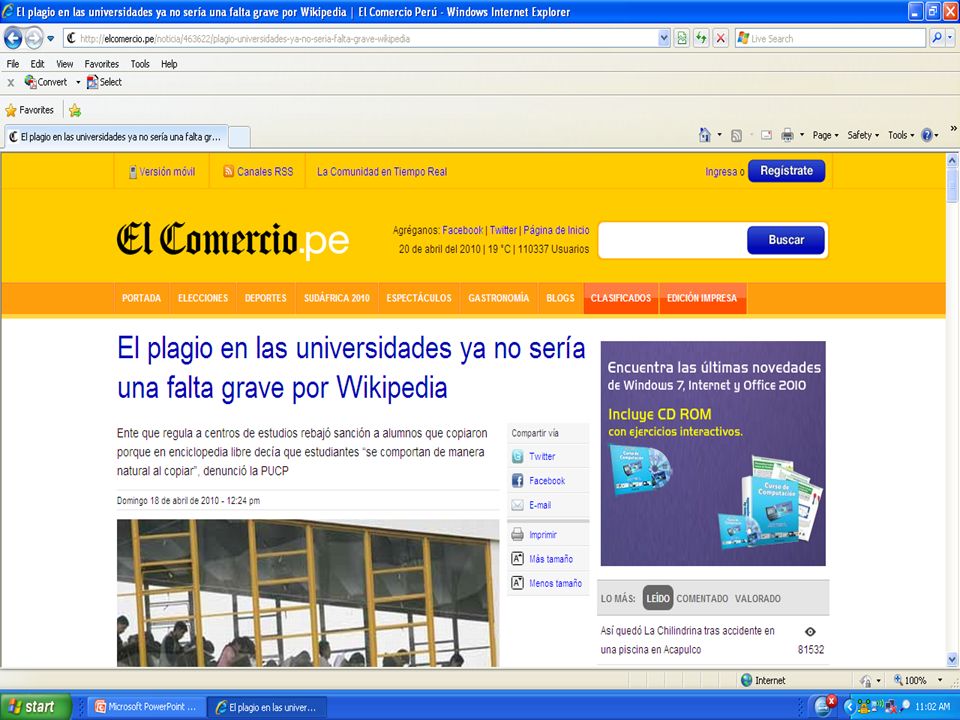Select the El plagio page tab
Image resolution: width=960 pixels, height=720 pixels.
pos(116,137)
